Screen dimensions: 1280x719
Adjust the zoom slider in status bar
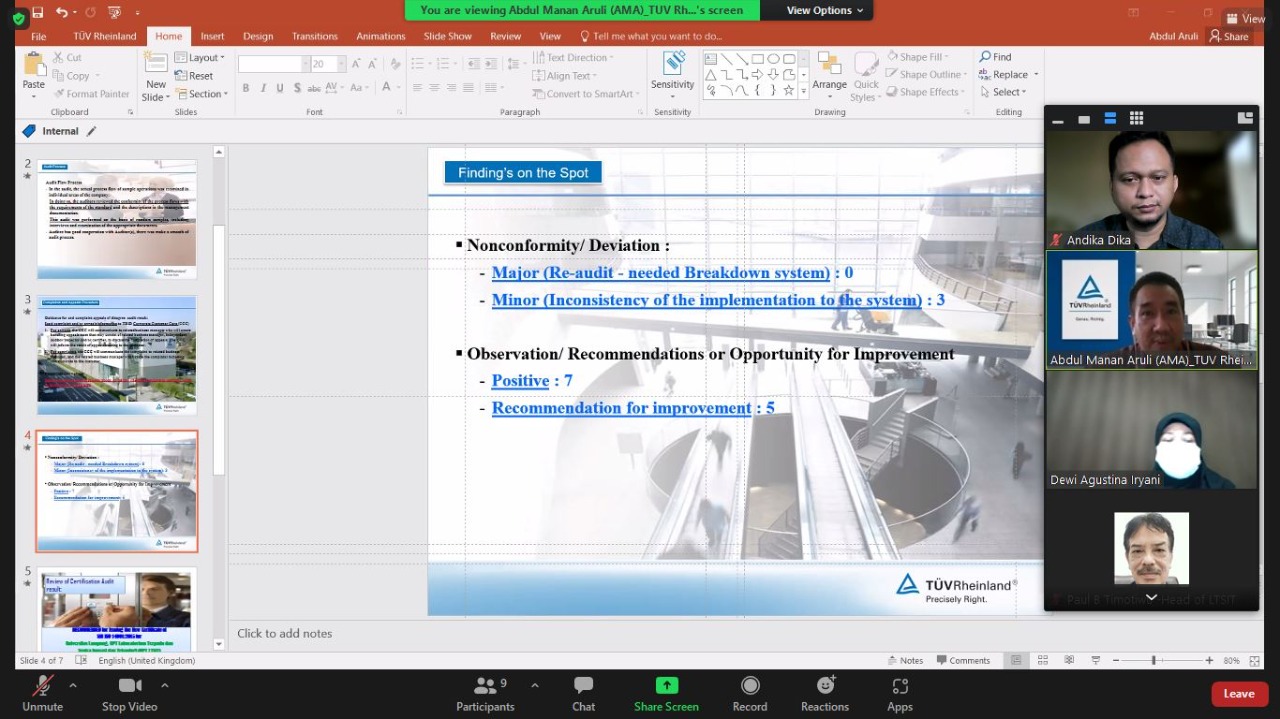1154,660
